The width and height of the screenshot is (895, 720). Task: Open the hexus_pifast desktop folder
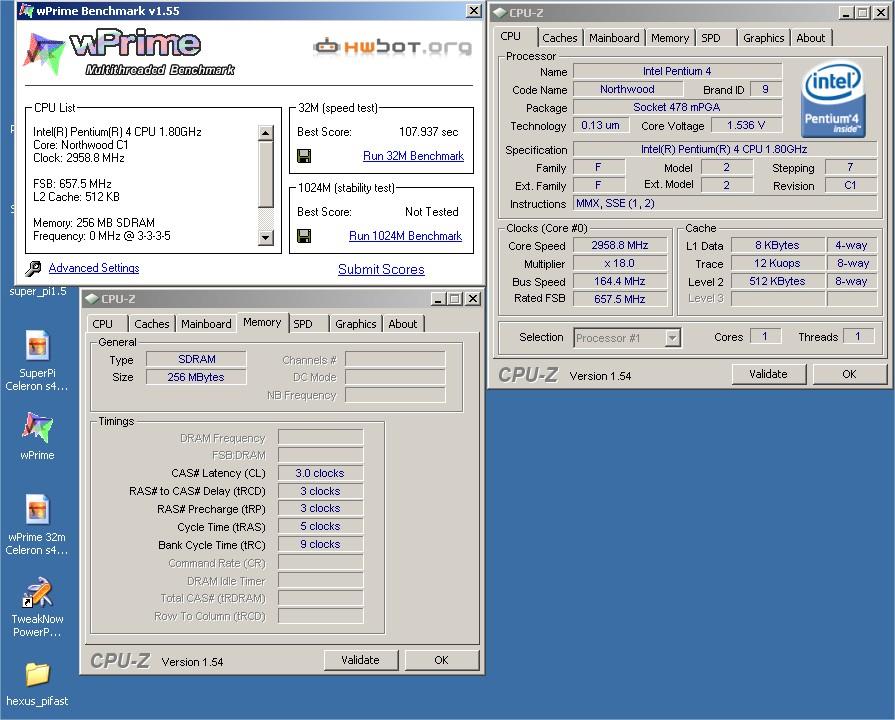click(37, 684)
